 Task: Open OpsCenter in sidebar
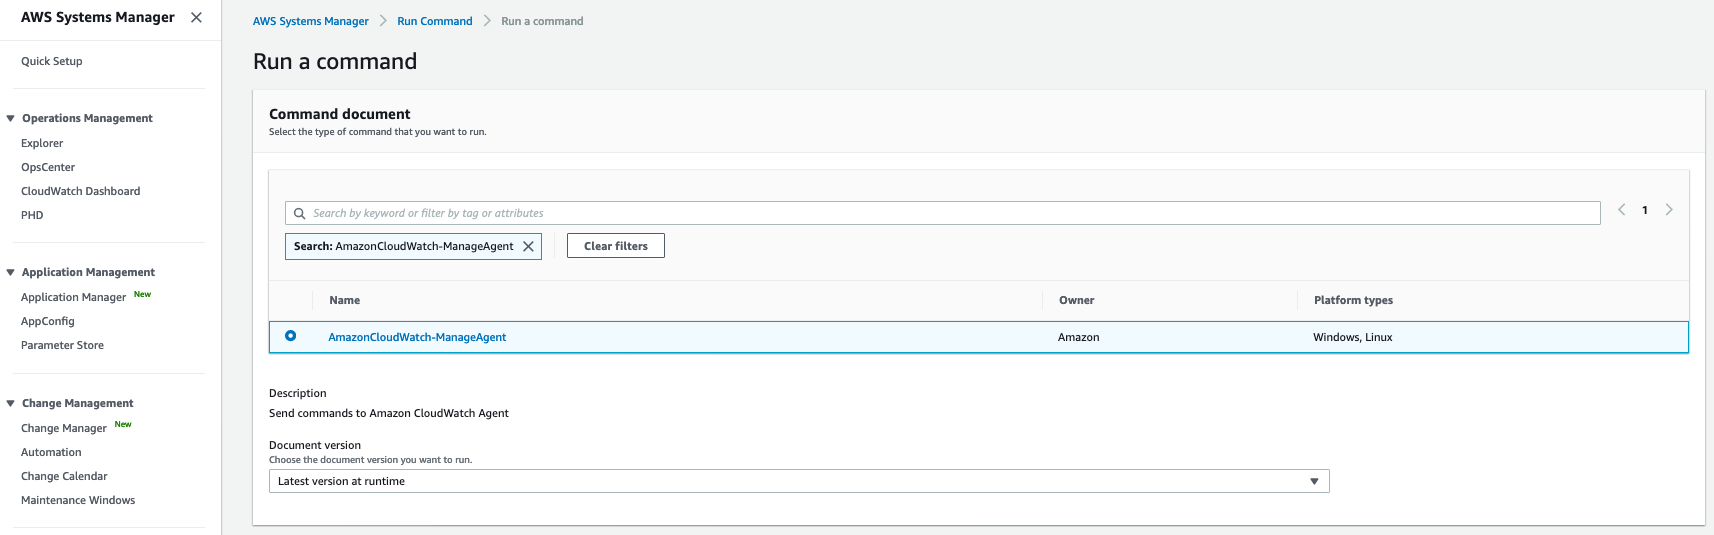48,167
